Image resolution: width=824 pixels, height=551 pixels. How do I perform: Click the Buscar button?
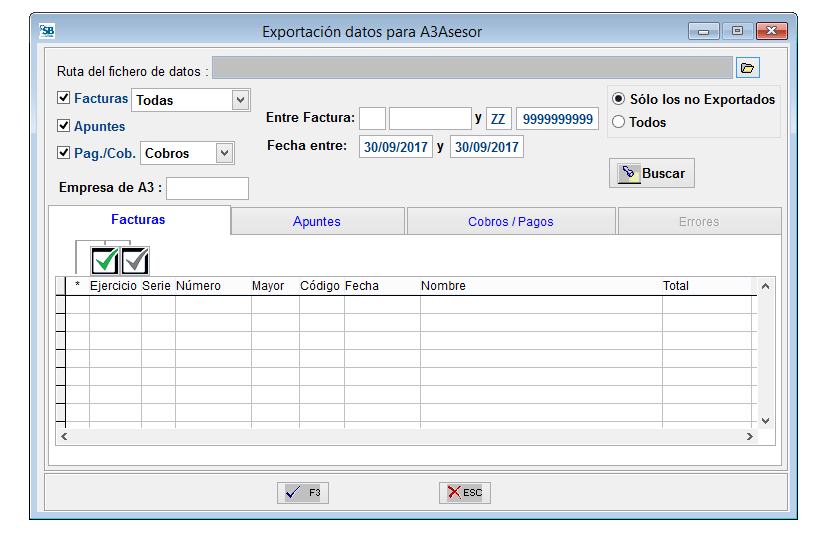652,173
